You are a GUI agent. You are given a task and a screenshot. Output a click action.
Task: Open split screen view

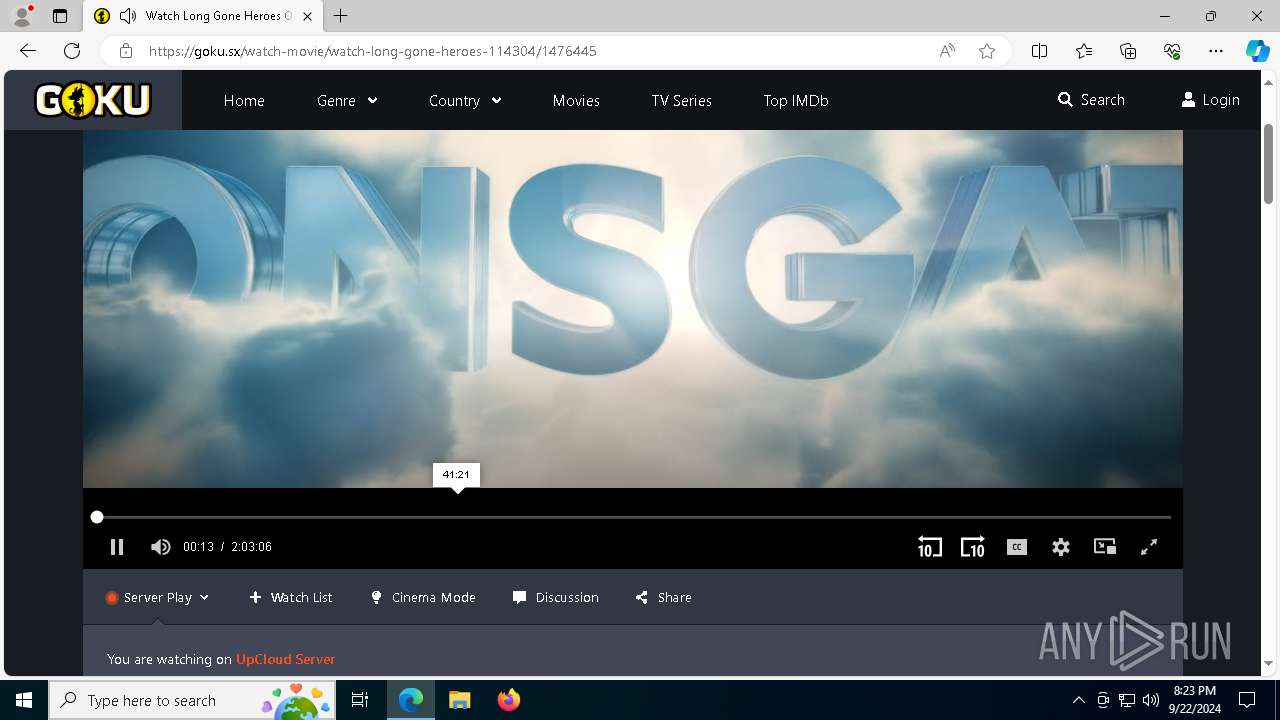pyautogui.click(x=1040, y=51)
